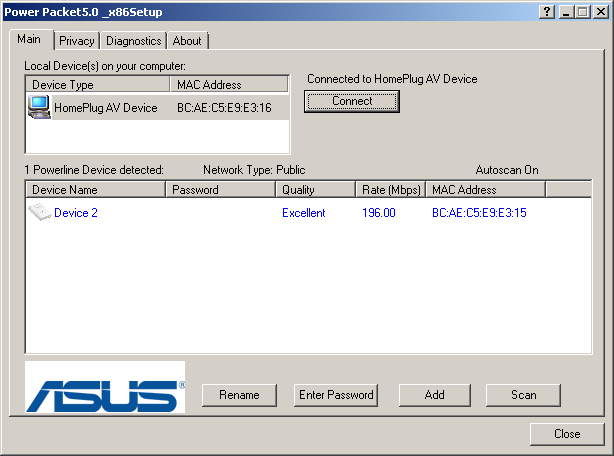Click the local devices MAC Address header

pyautogui.click(x=229, y=85)
